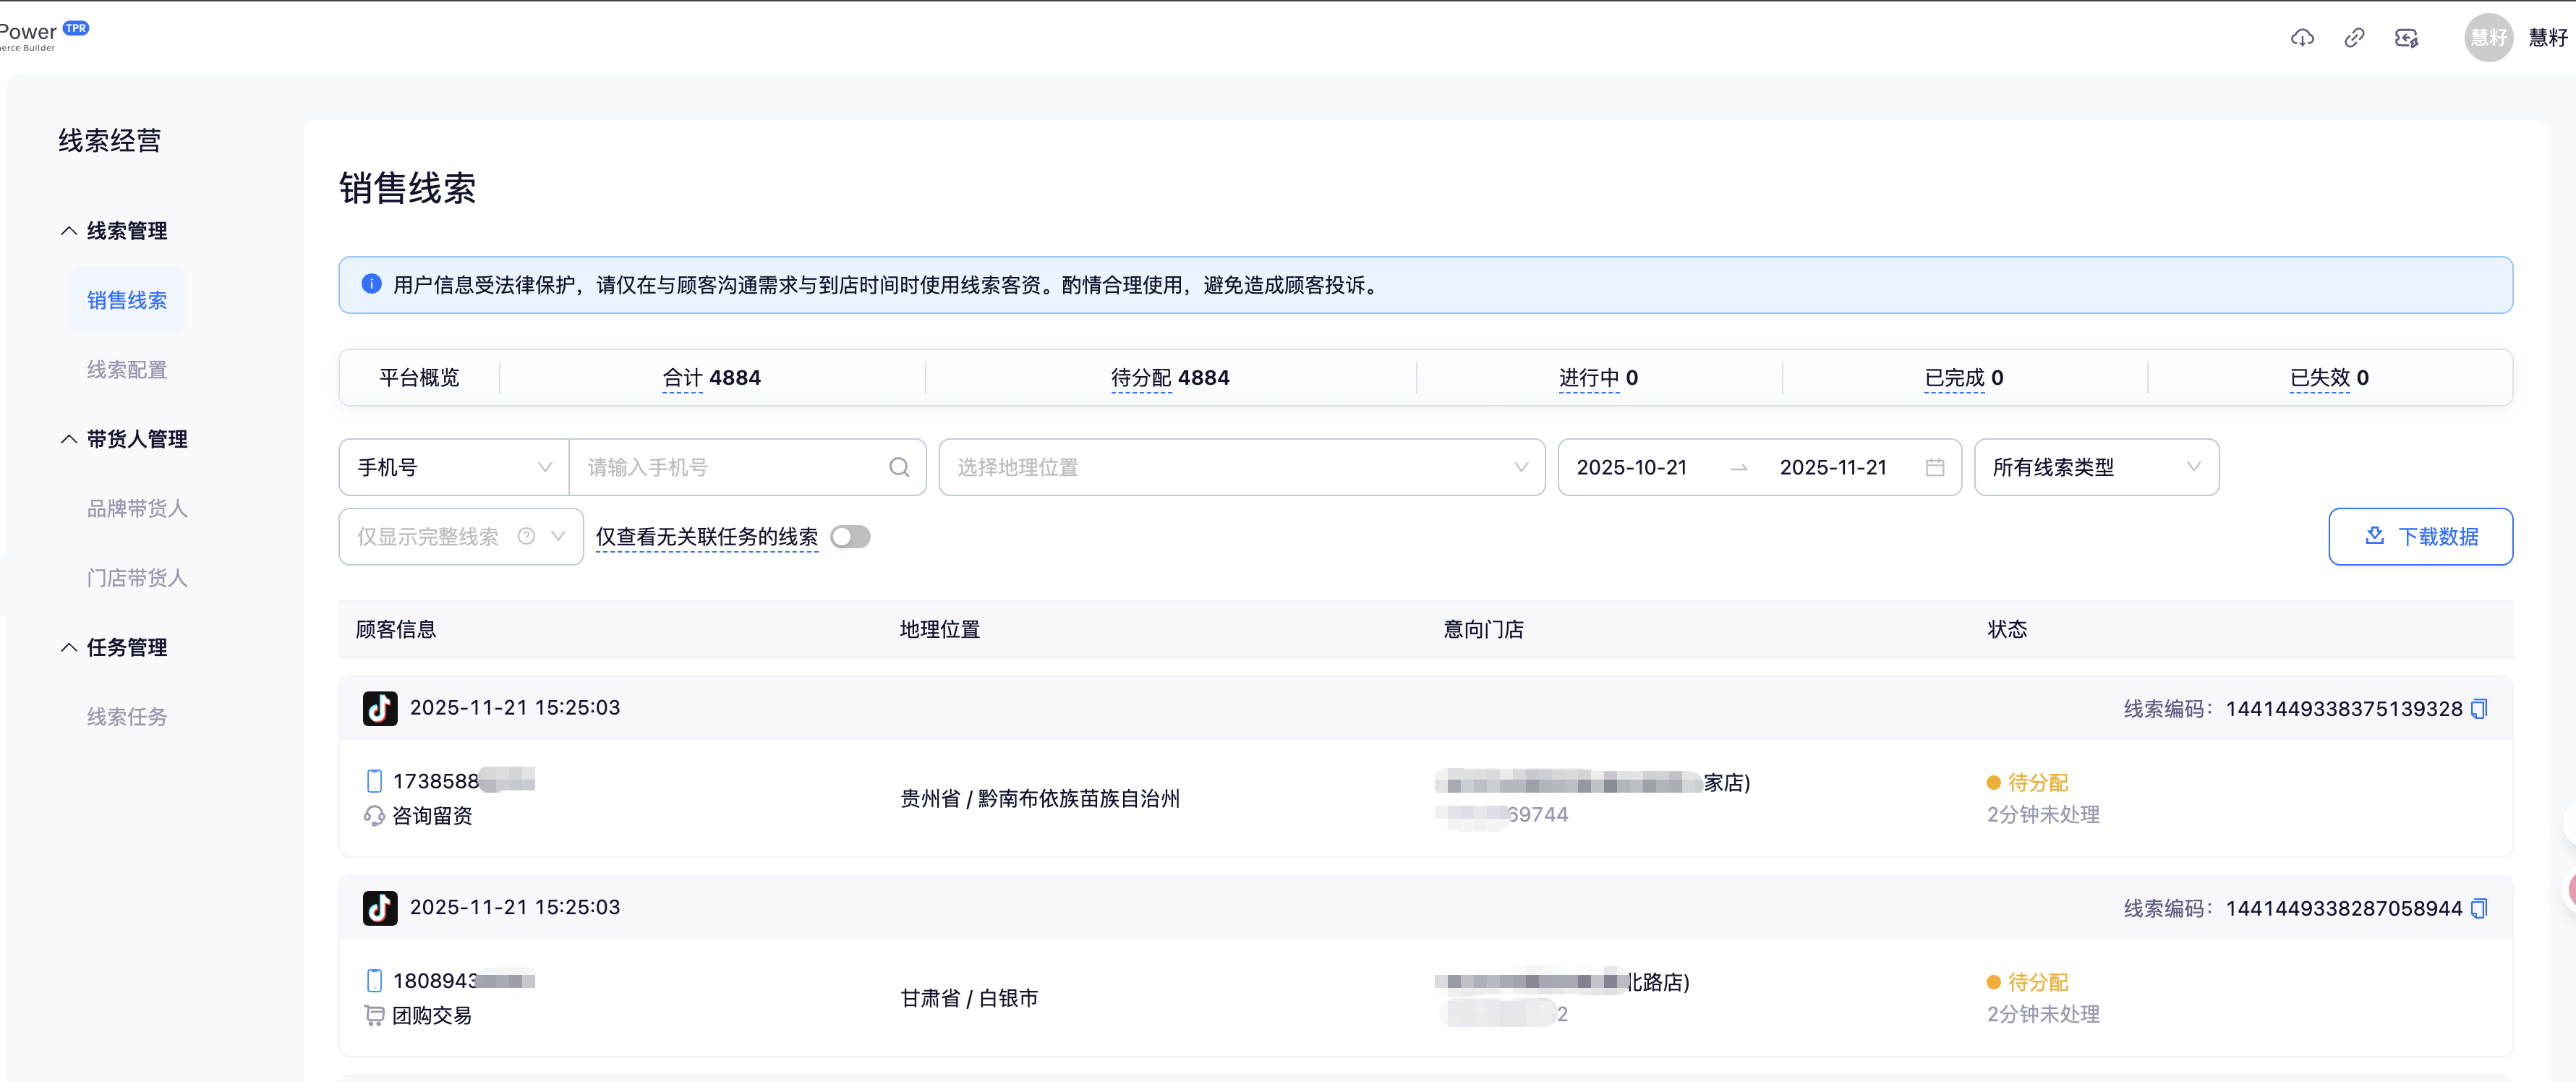Toggle 仅查看无关联任务的线索 switch
The image size is (2576, 1082).
[x=850, y=537]
